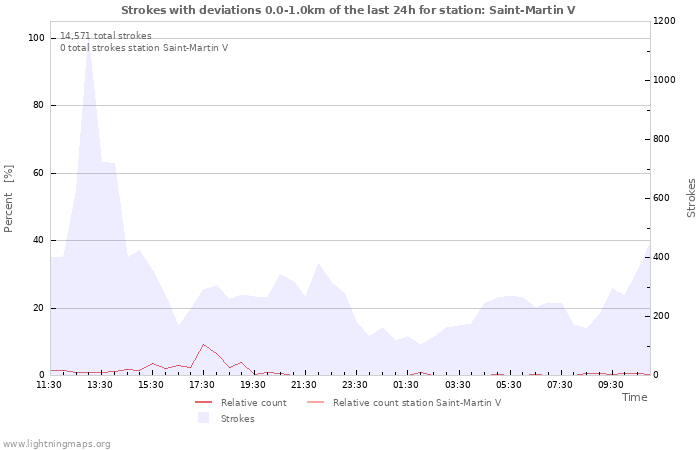
Task: Click the 17:30 time axis label
Action: click(x=202, y=385)
